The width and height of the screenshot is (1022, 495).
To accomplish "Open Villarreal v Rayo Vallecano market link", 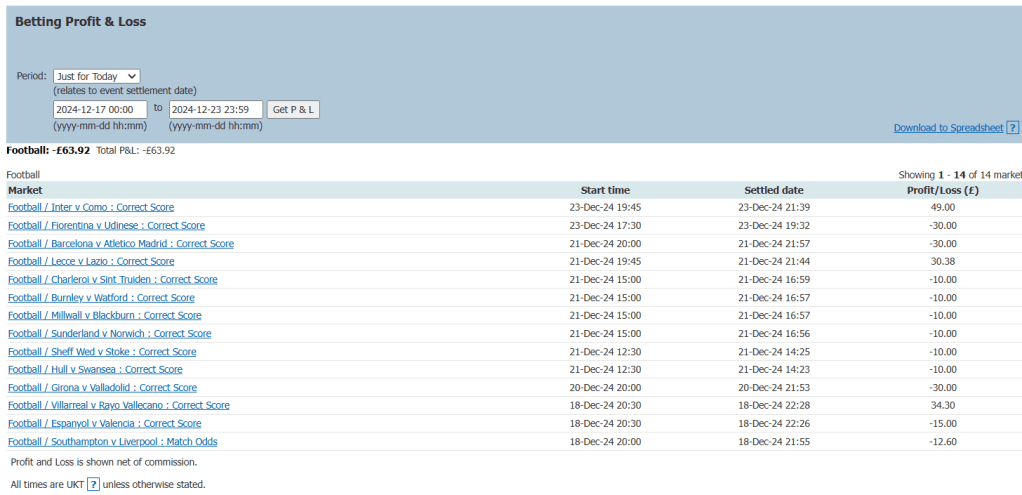I will (119, 406).
